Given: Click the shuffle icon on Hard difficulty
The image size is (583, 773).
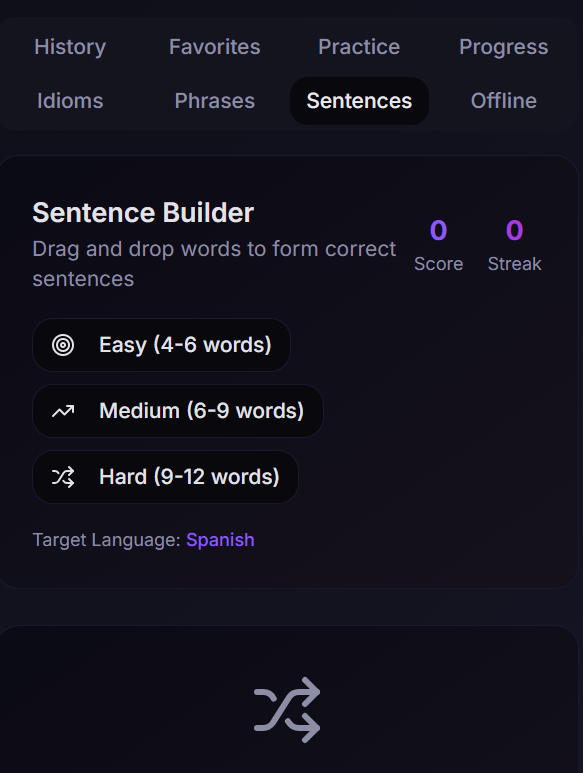Looking at the screenshot, I should pos(63,477).
